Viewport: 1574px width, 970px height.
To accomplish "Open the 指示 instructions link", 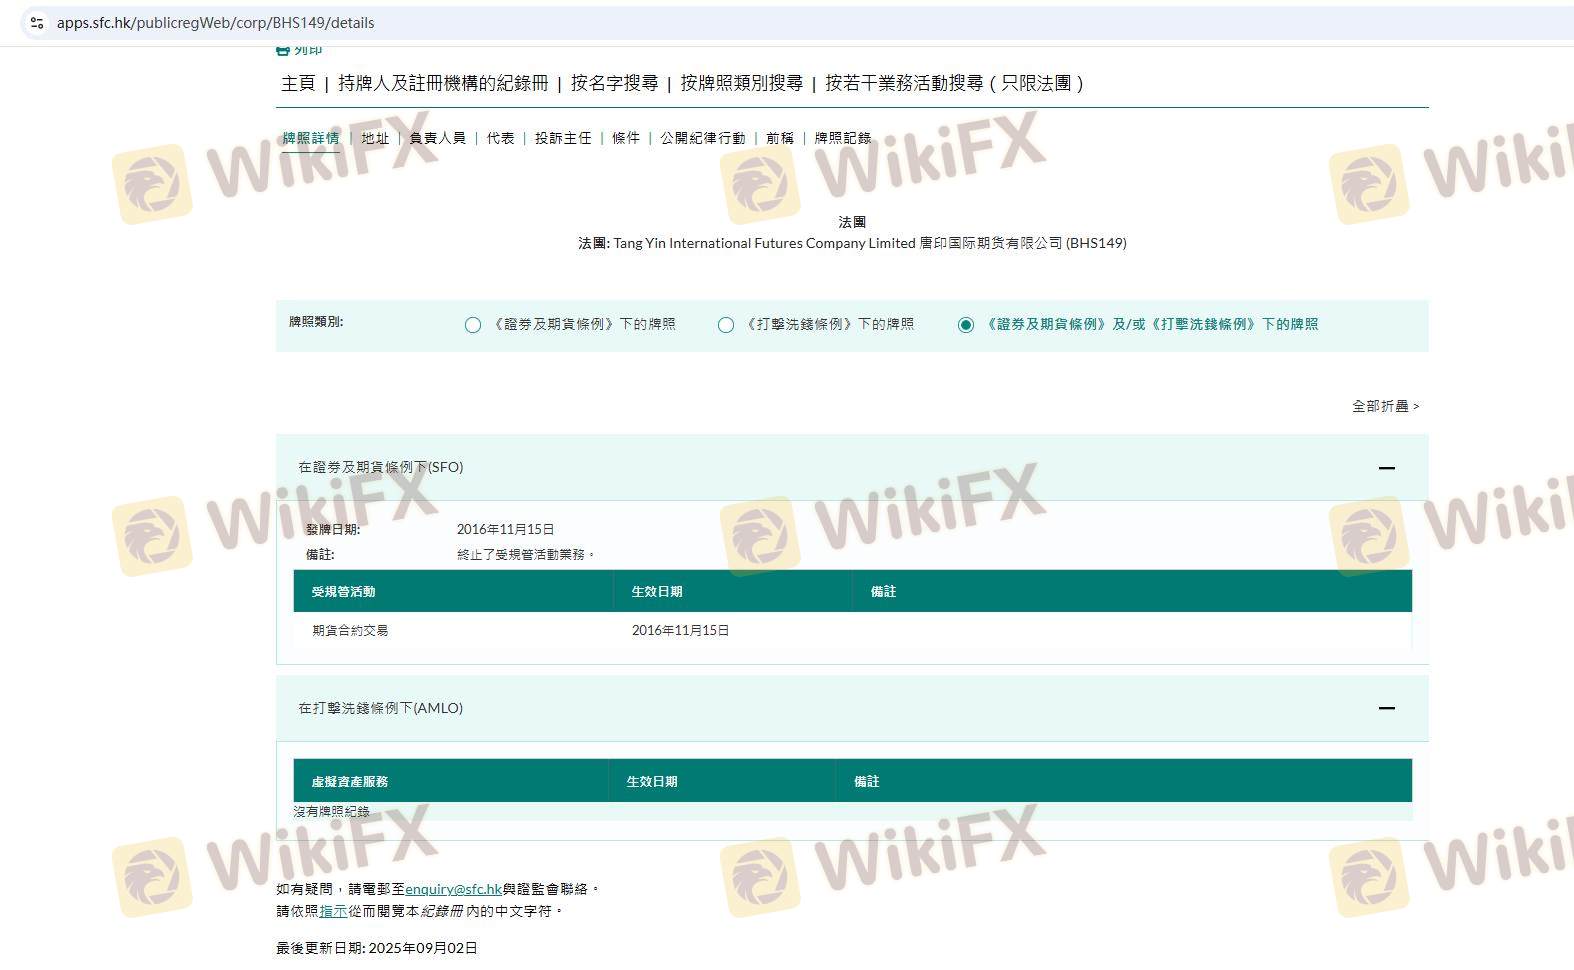I will [x=333, y=912].
